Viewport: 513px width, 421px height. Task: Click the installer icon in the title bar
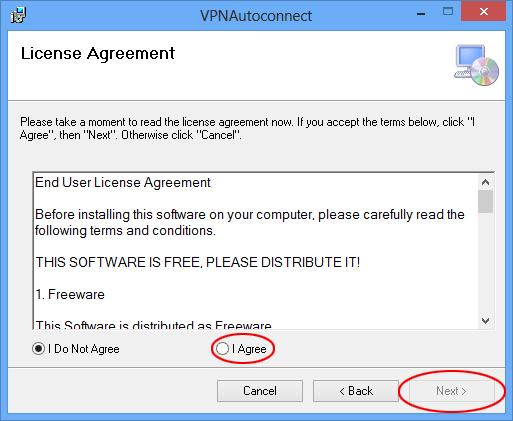18,15
